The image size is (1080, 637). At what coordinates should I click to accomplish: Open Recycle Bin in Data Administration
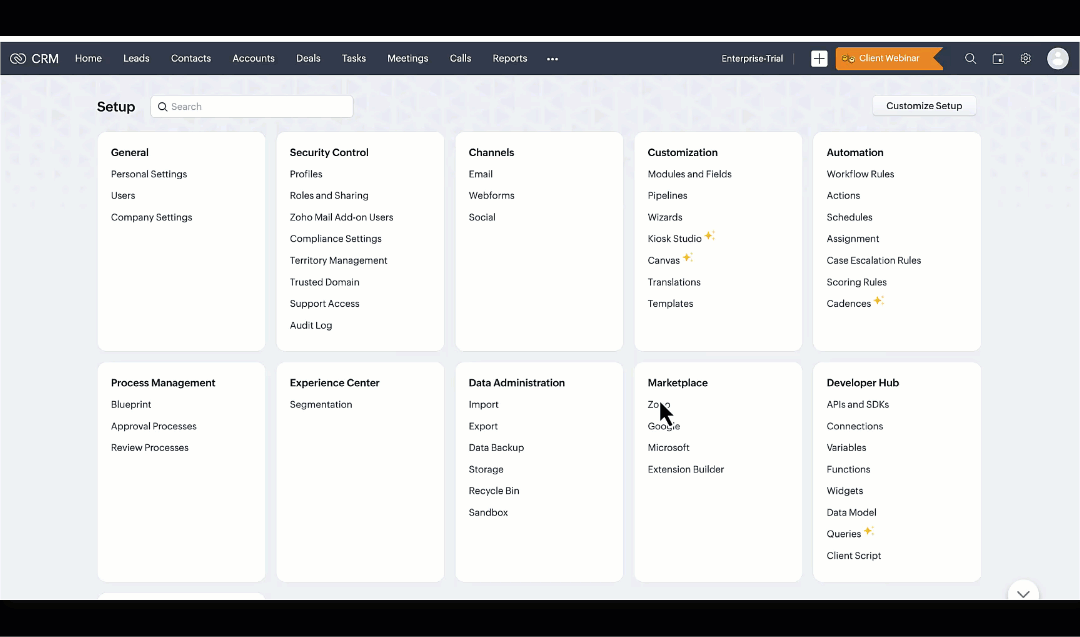pos(494,491)
